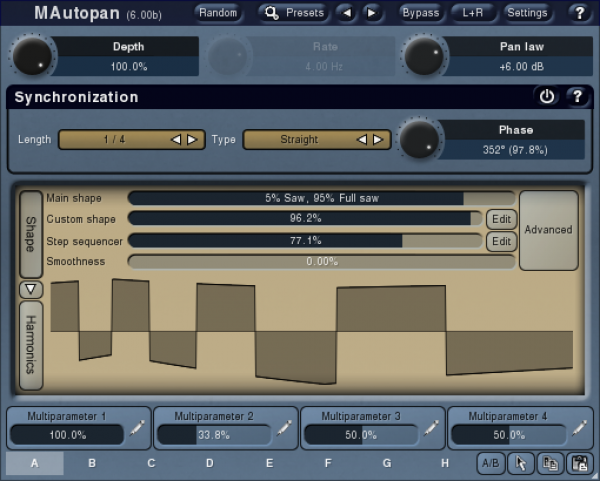Click Multiparameter 1 edit pencil icon
Viewport: 600px width, 481px height.
[137, 428]
